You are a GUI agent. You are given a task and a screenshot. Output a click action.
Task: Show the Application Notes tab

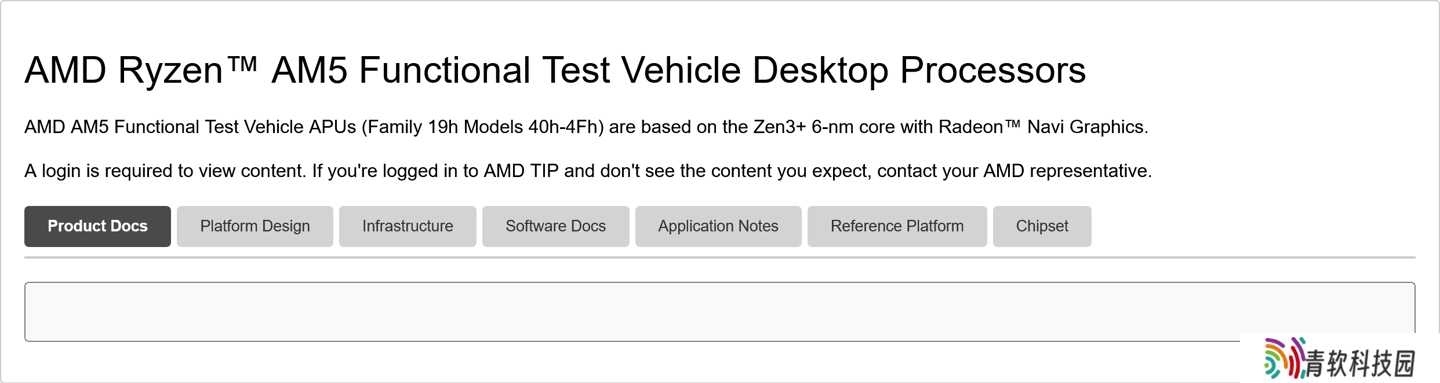pos(718,226)
